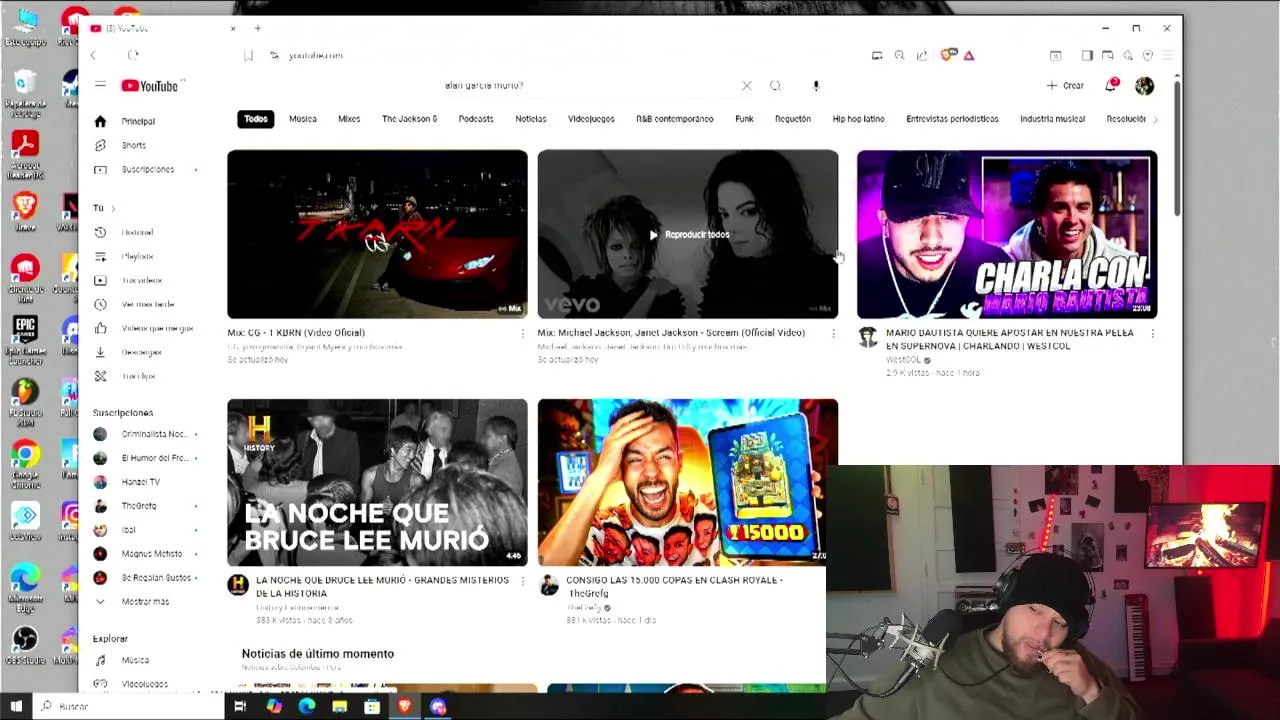Open the YouTube hamburger guide menu
Viewport: 1280px width, 720px height.
point(100,86)
